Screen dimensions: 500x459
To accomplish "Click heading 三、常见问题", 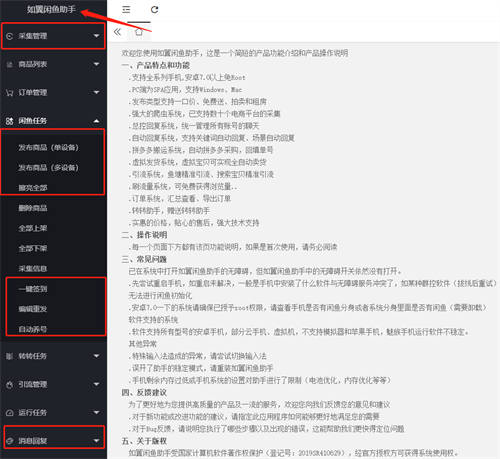I will (x=144, y=259).
